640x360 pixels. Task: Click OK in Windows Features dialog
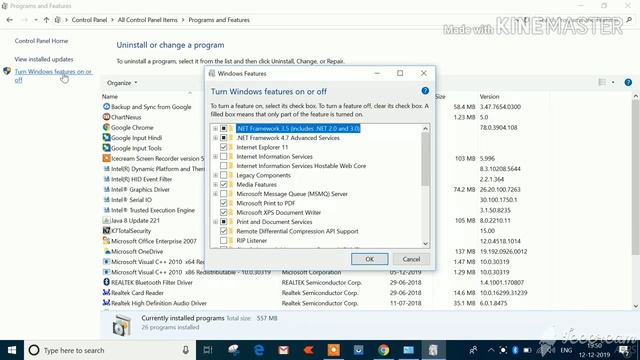(369, 259)
